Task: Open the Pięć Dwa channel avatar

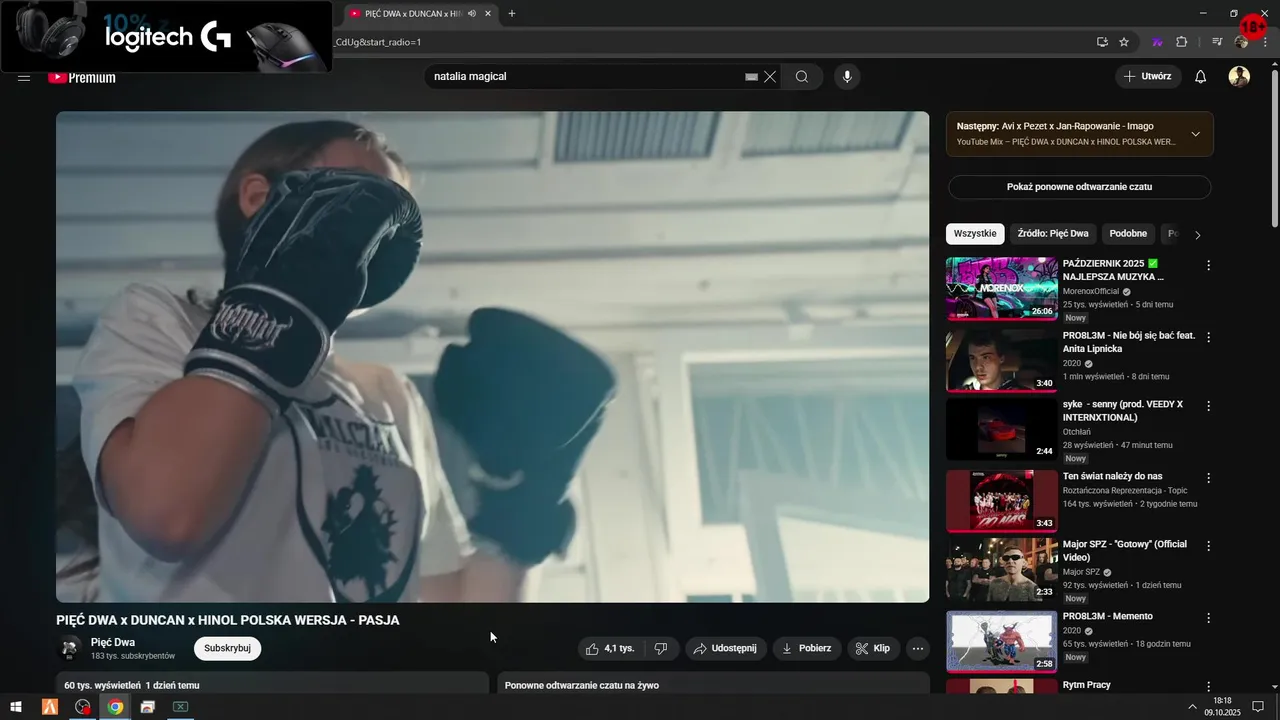Action: pyautogui.click(x=70, y=648)
